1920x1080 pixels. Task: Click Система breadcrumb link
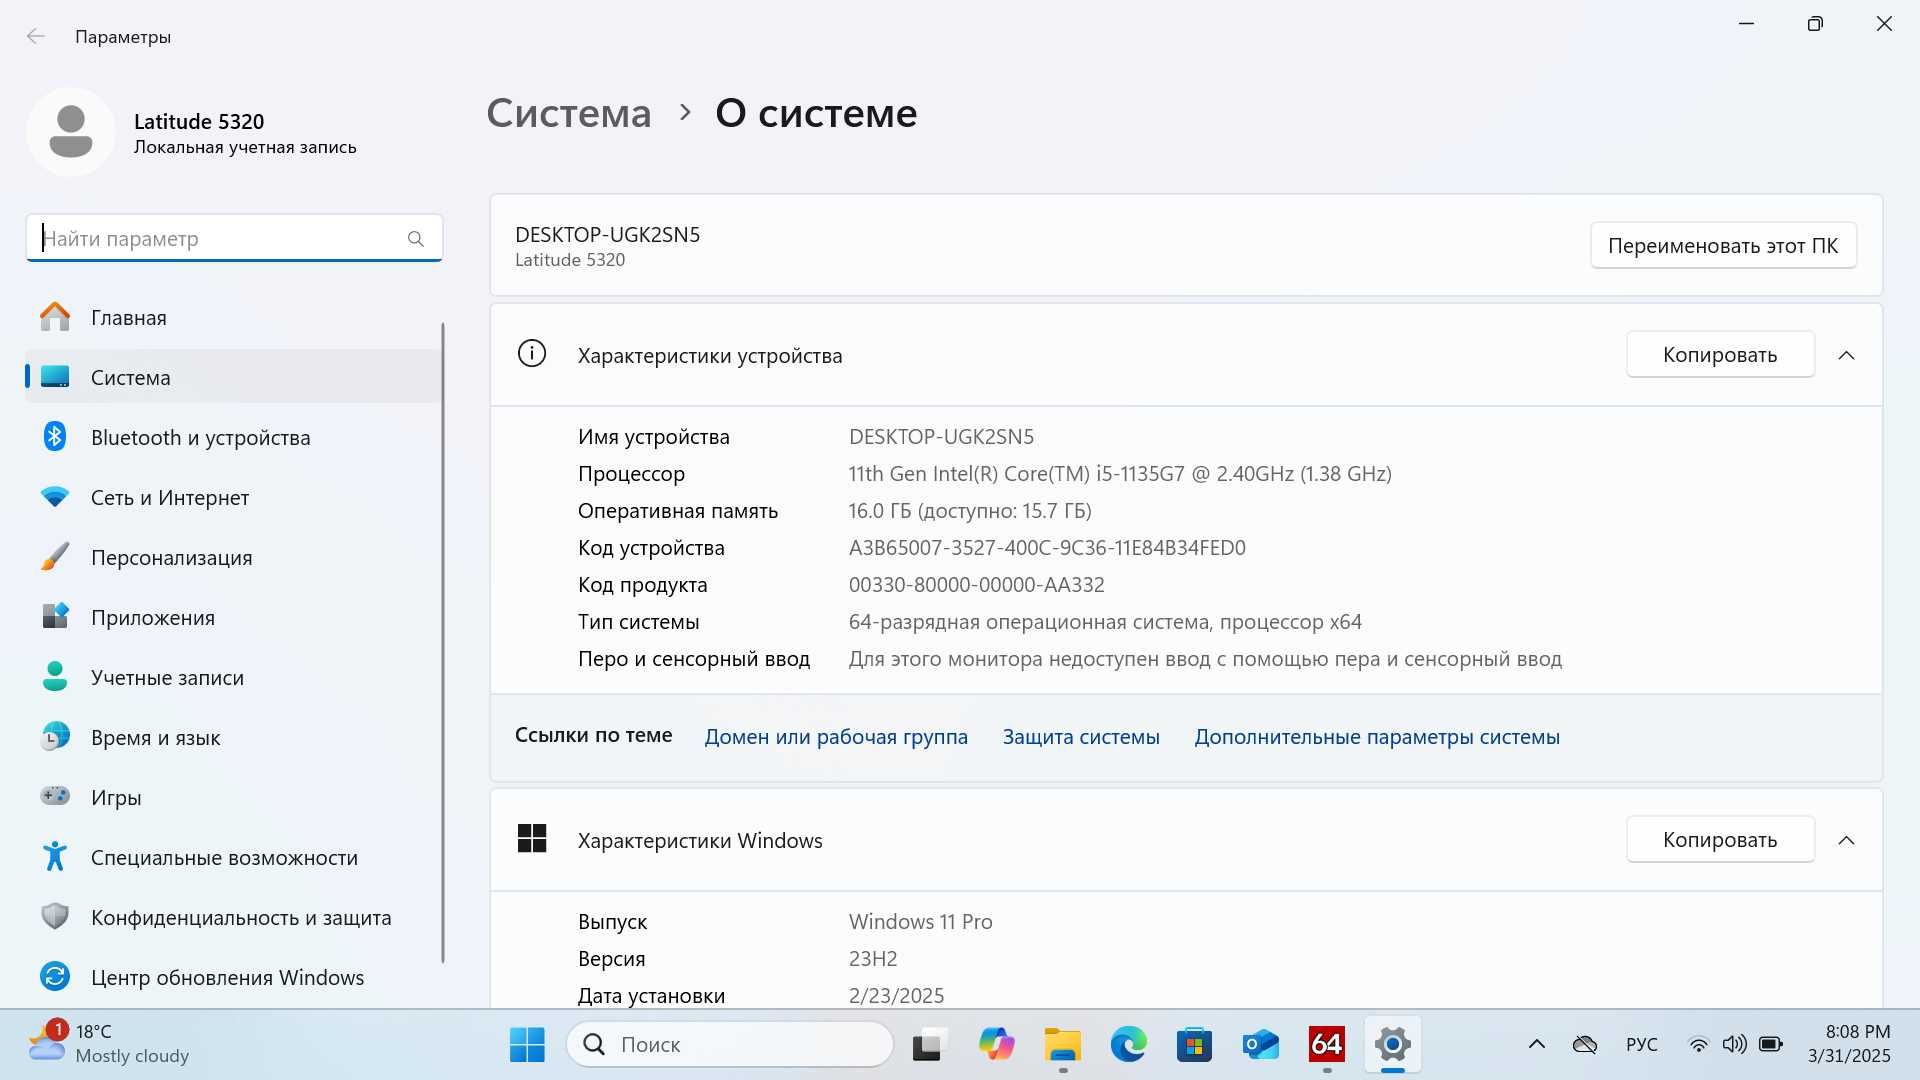pos(568,113)
